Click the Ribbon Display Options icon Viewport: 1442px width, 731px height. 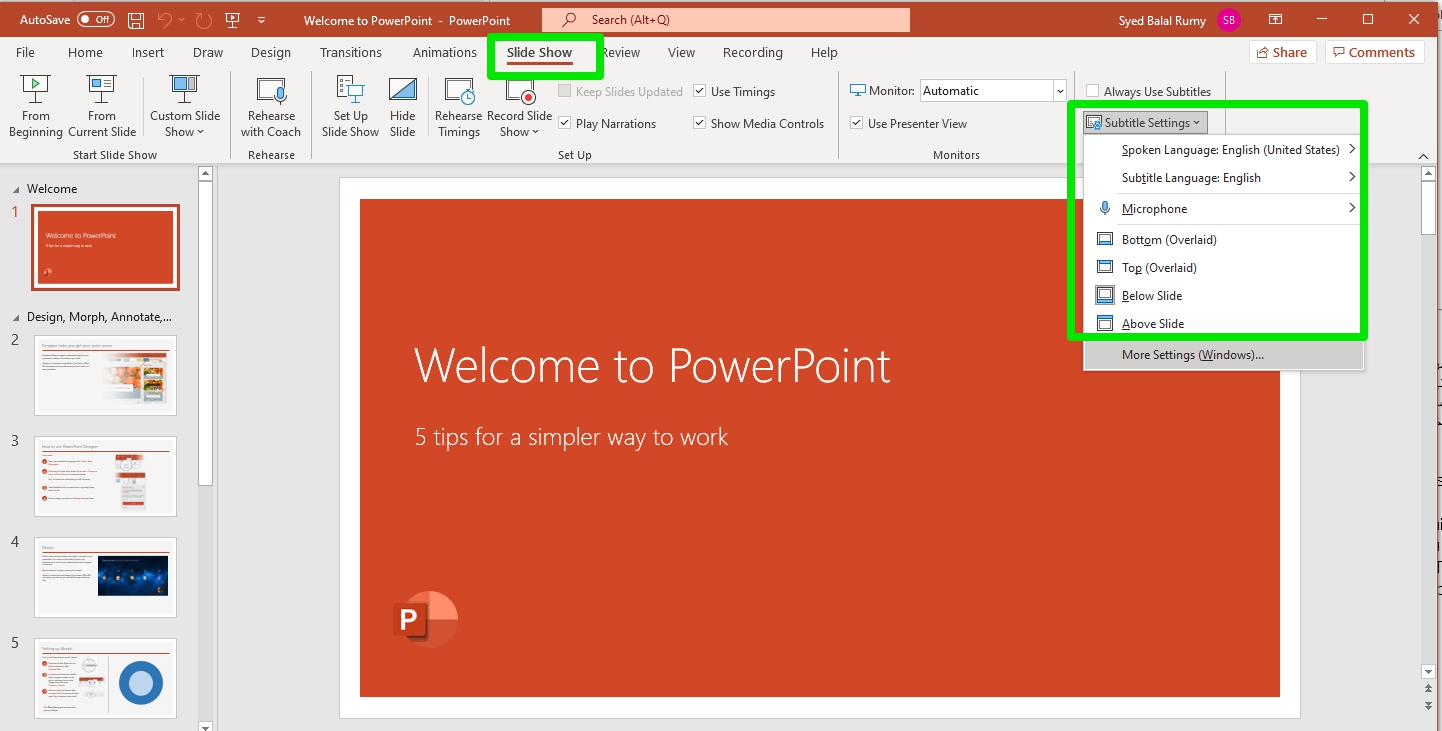click(x=1275, y=20)
